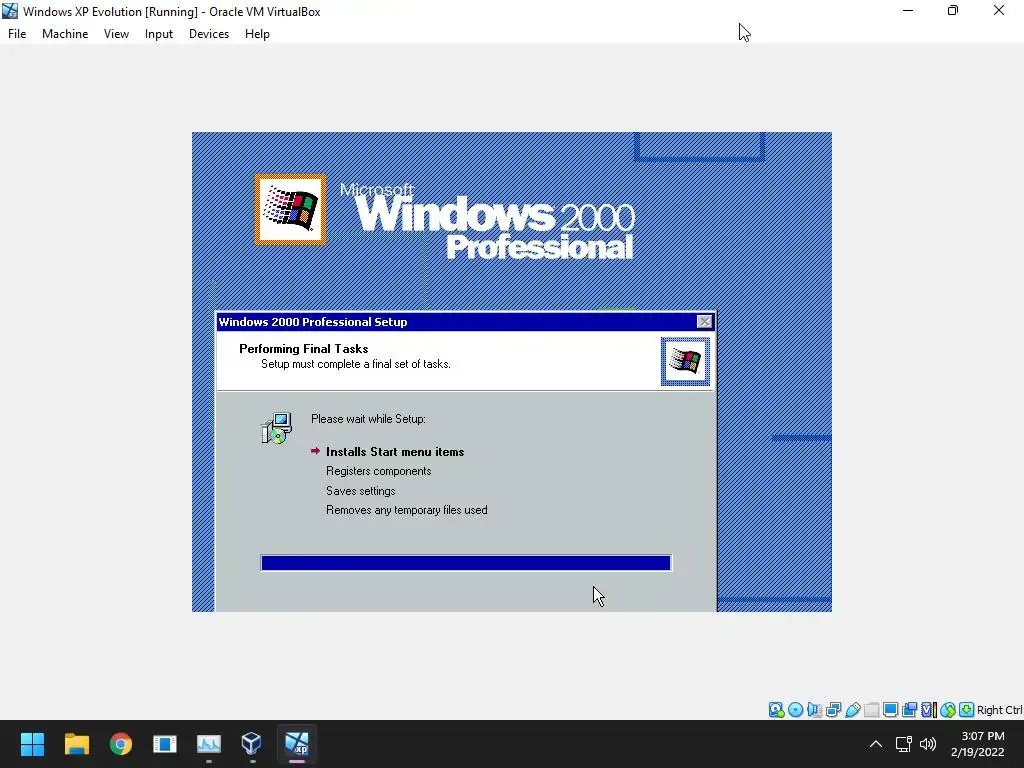Click the Windows 2000 logo tile
This screenshot has width=1024, height=768.
coord(291,209)
